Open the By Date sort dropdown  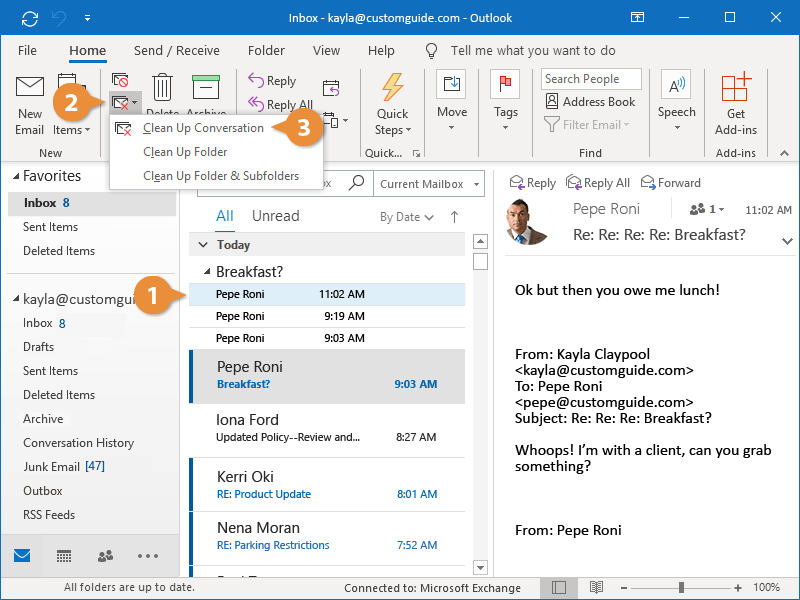(407, 217)
